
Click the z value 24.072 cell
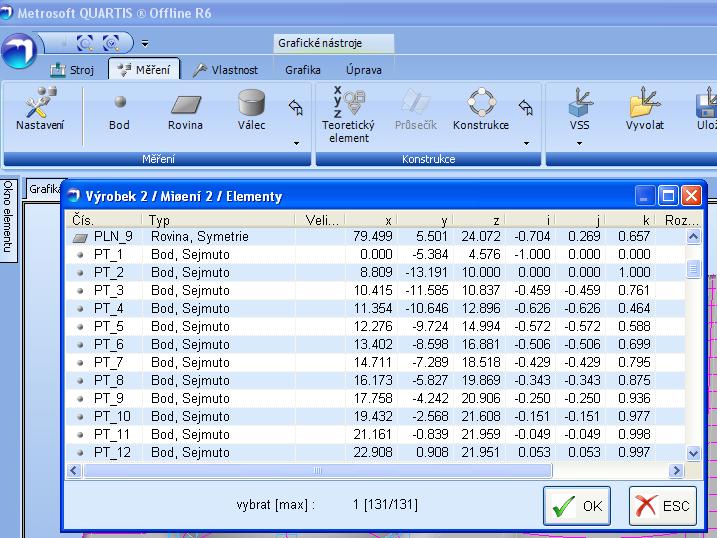[481, 236]
